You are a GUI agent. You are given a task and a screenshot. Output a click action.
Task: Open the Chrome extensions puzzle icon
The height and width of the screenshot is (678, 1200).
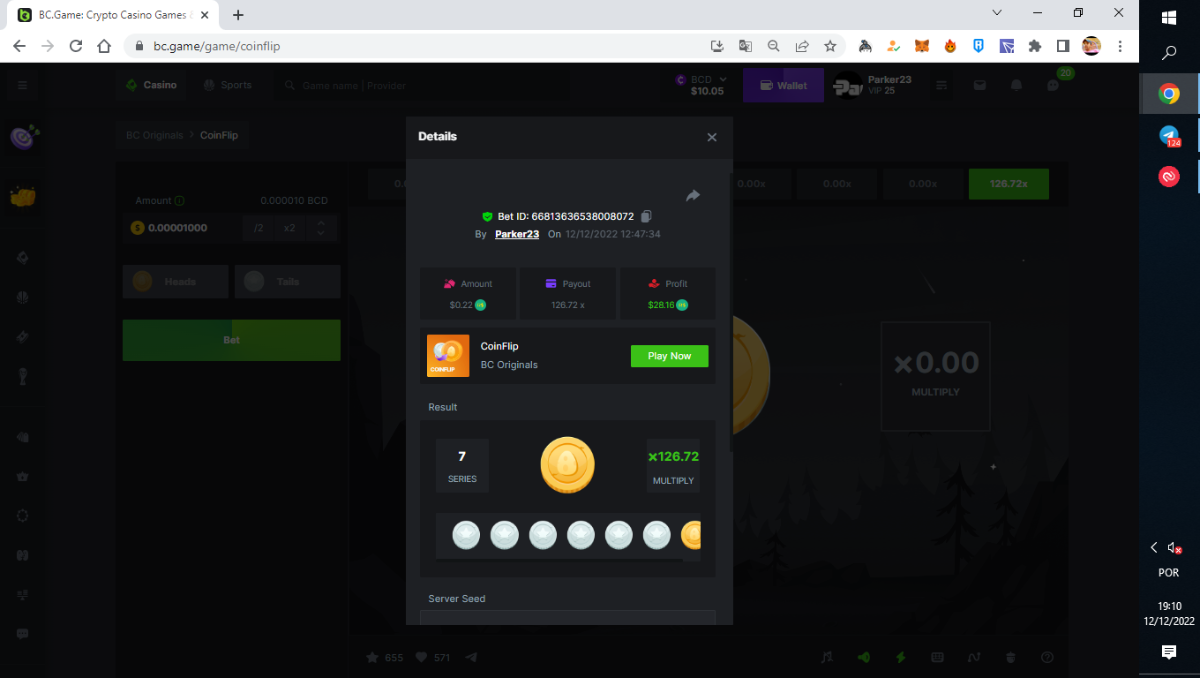[1035, 46]
